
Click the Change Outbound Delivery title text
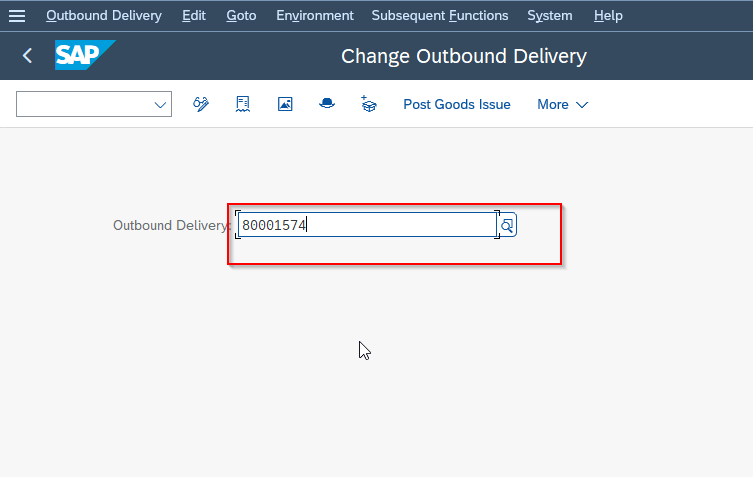[464, 56]
